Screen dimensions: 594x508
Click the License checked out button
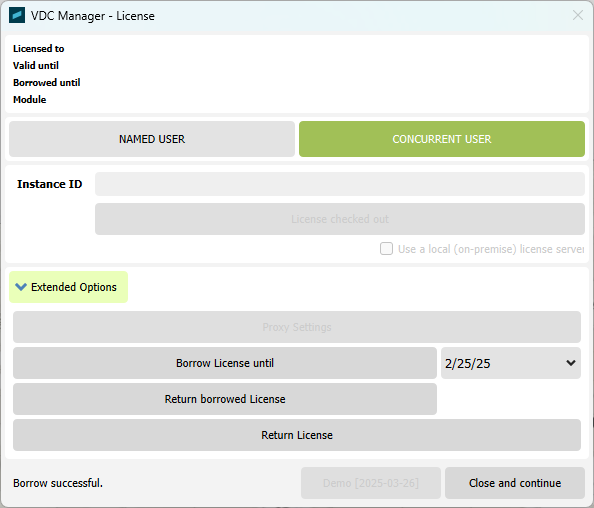pyautogui.click(x=340, y=219)
